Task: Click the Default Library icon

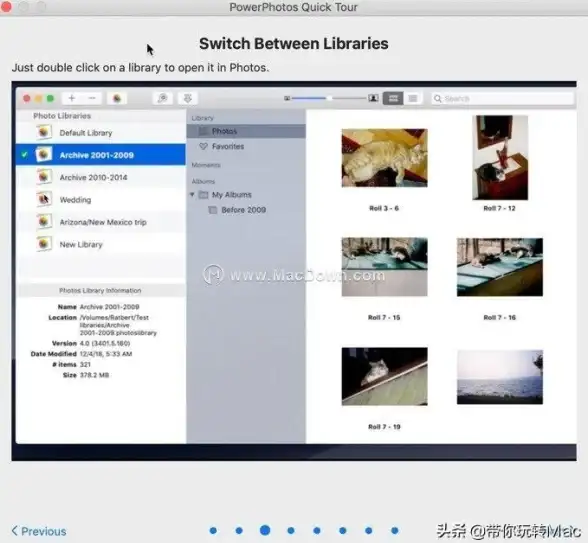Action: click(x=44, y=132)
